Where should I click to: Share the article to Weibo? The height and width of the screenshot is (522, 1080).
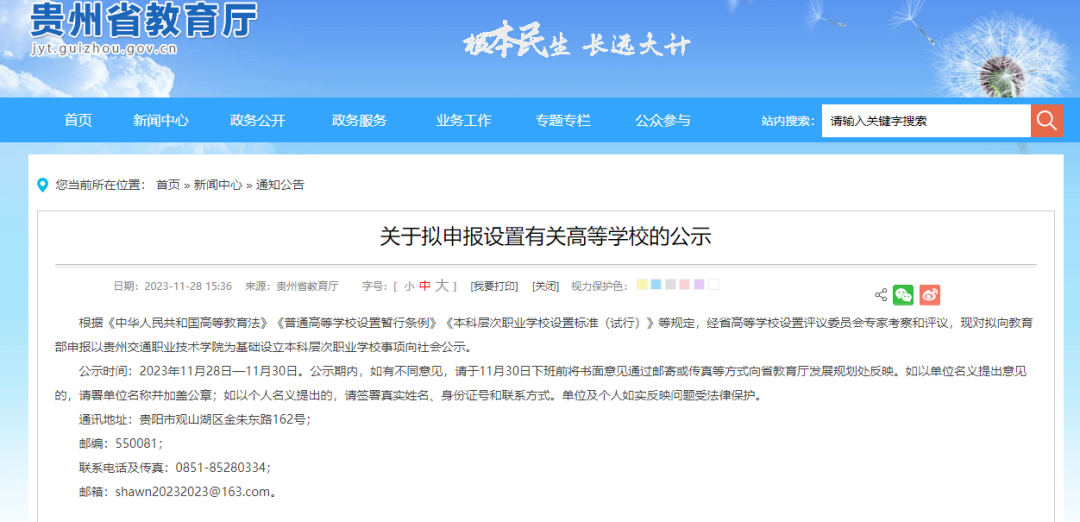(930, 295)
